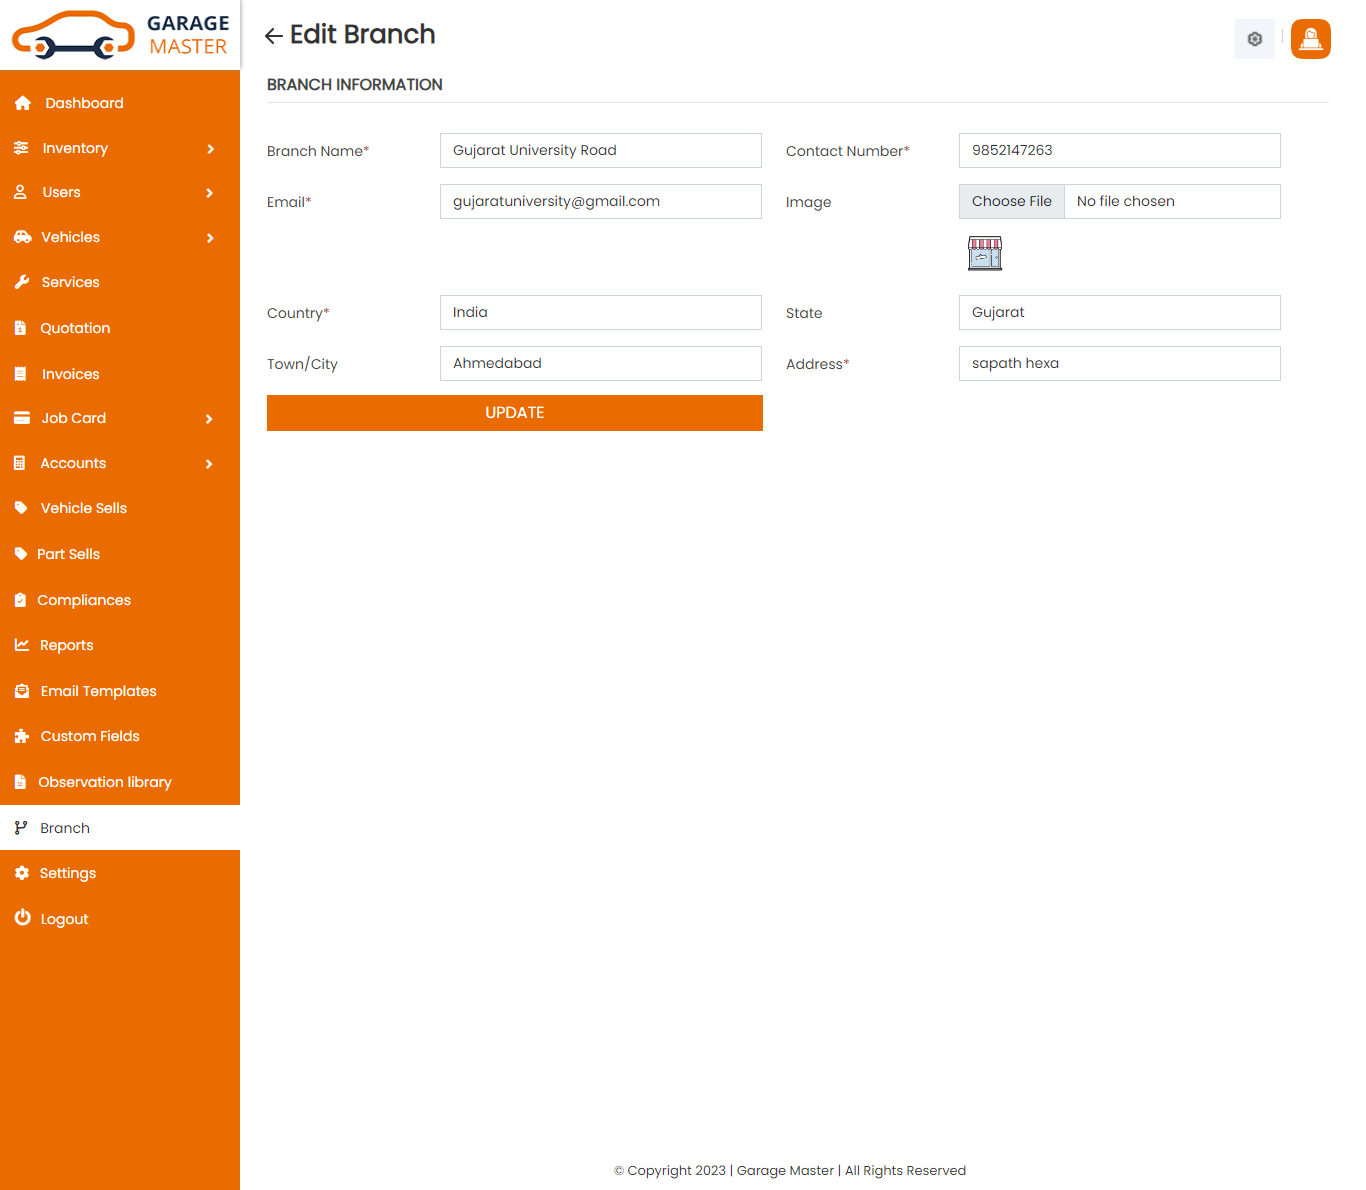Expand the Vehicles submenu arrow
Viewport: 1366px width, 1190px height.
pos(210,238)
